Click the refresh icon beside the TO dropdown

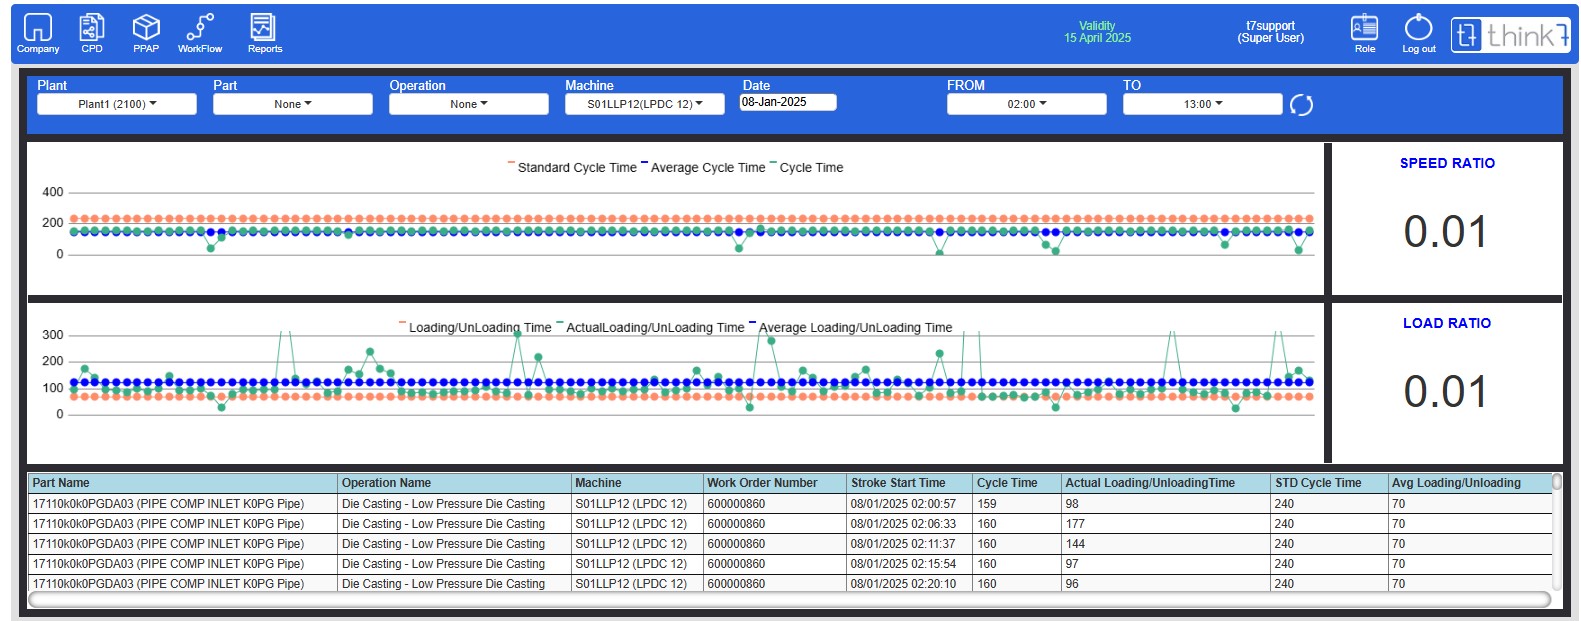pyautogui.click(x=1301, y=105)
